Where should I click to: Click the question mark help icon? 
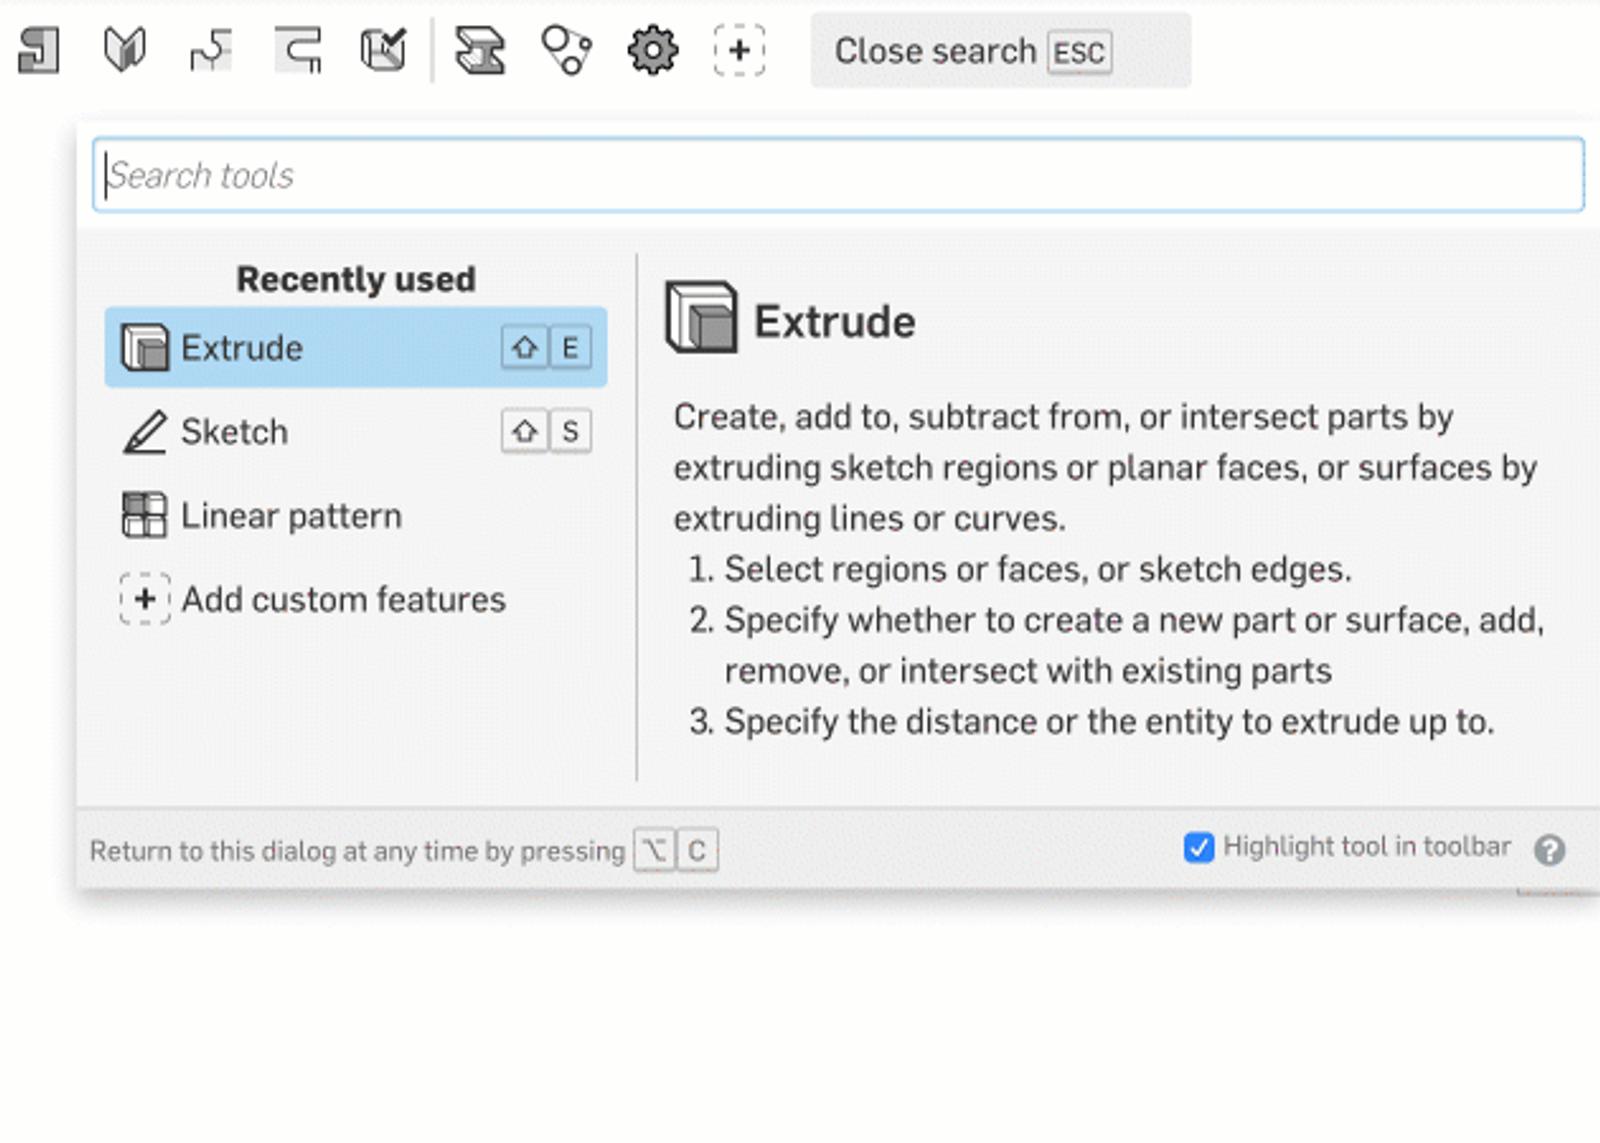[x=1549, y=850]
